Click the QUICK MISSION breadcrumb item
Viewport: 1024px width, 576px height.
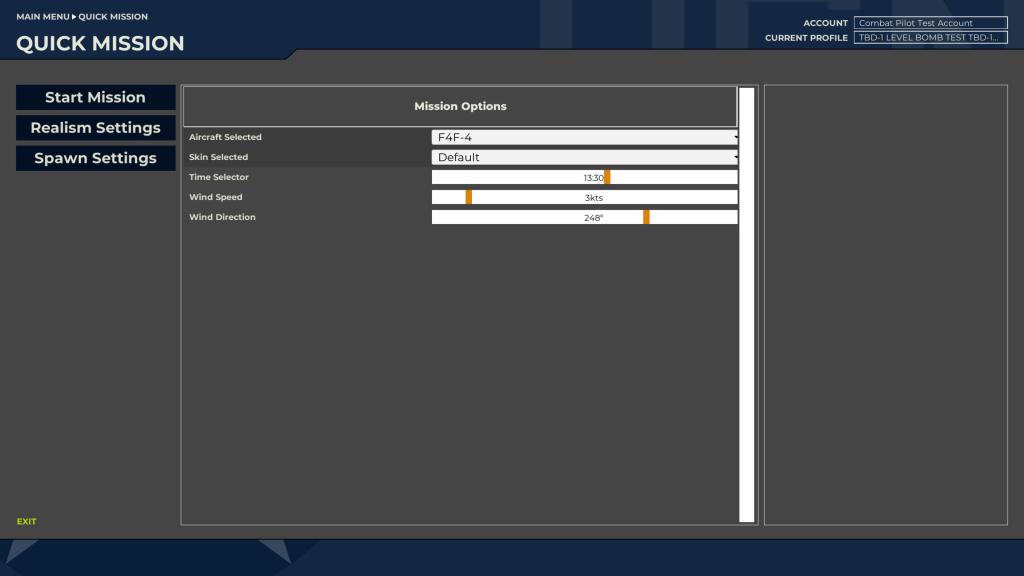[x=113, y=17]
